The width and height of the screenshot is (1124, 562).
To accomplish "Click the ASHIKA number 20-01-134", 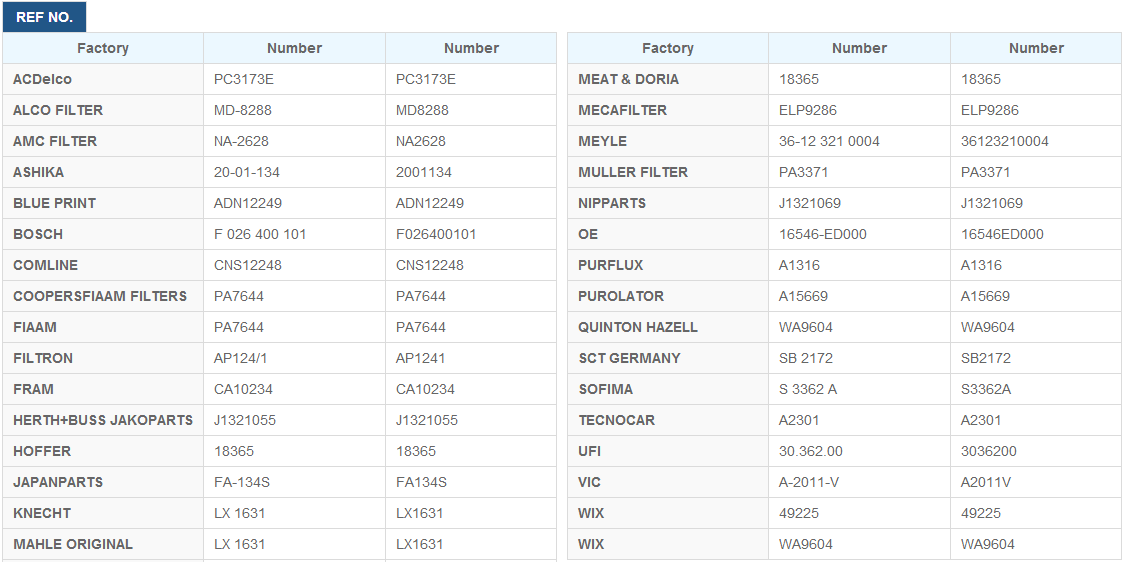I will click(247, 172).
